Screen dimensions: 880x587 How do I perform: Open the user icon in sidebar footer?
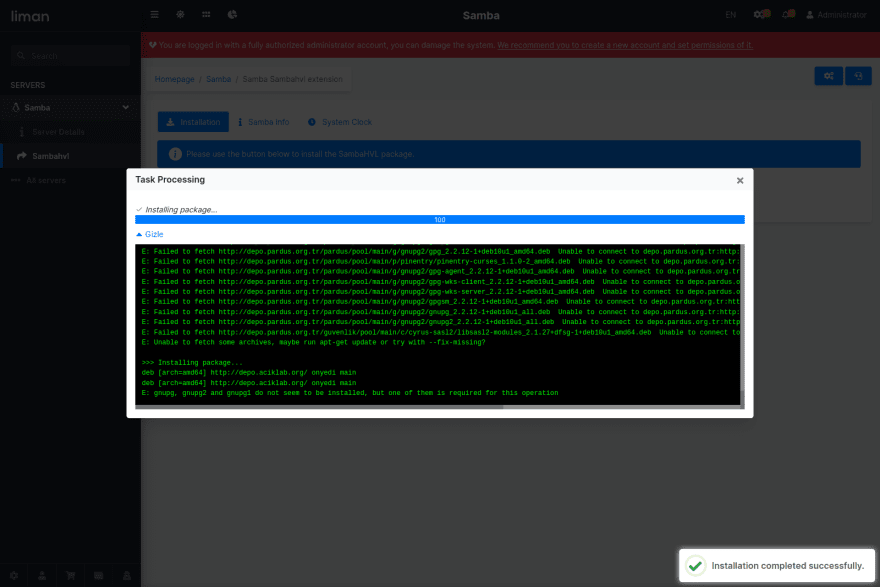tap(42, 576)
